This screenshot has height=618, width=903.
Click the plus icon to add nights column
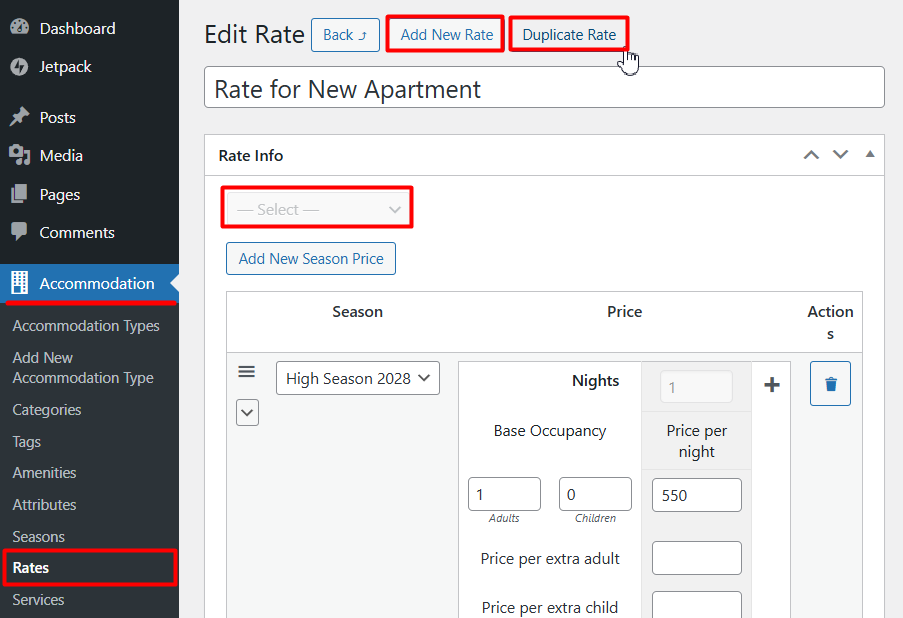point(772,385)
